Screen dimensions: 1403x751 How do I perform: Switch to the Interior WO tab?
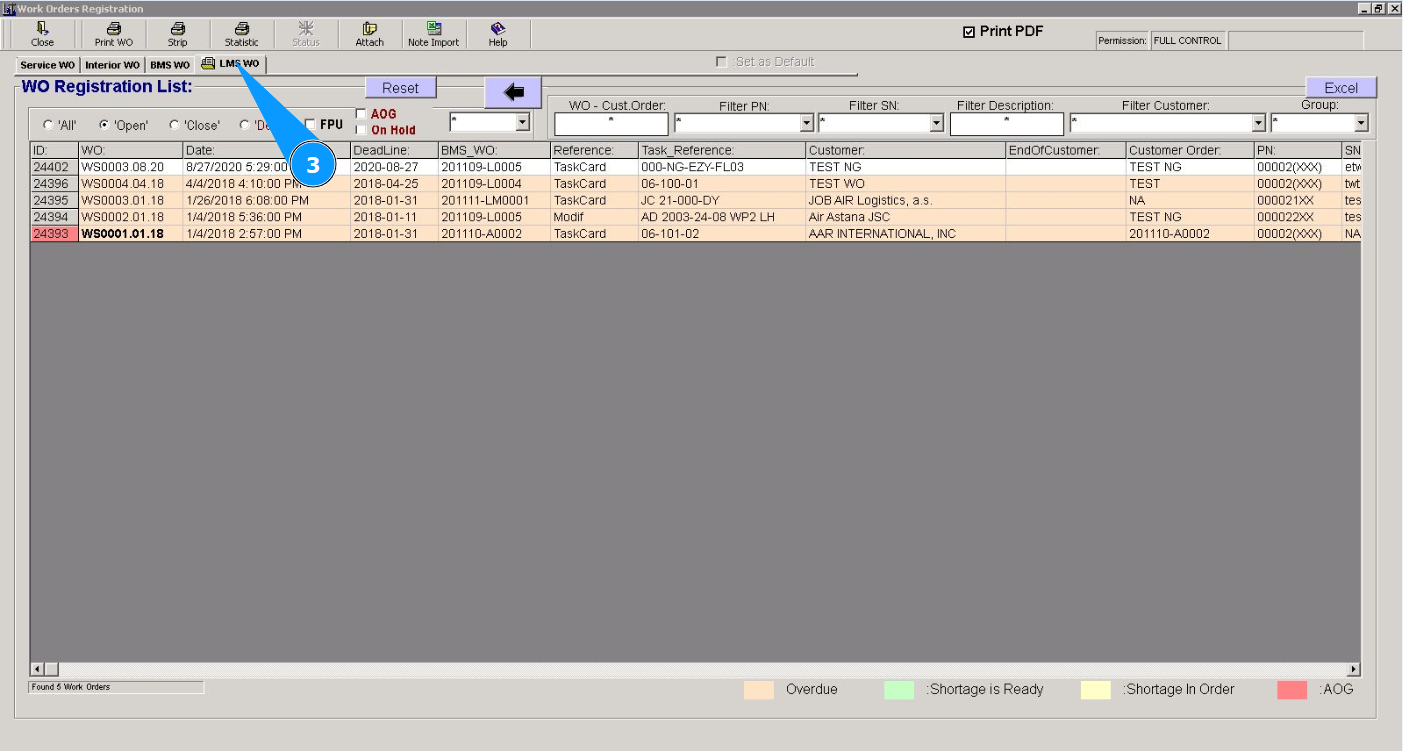pos(112,65)
